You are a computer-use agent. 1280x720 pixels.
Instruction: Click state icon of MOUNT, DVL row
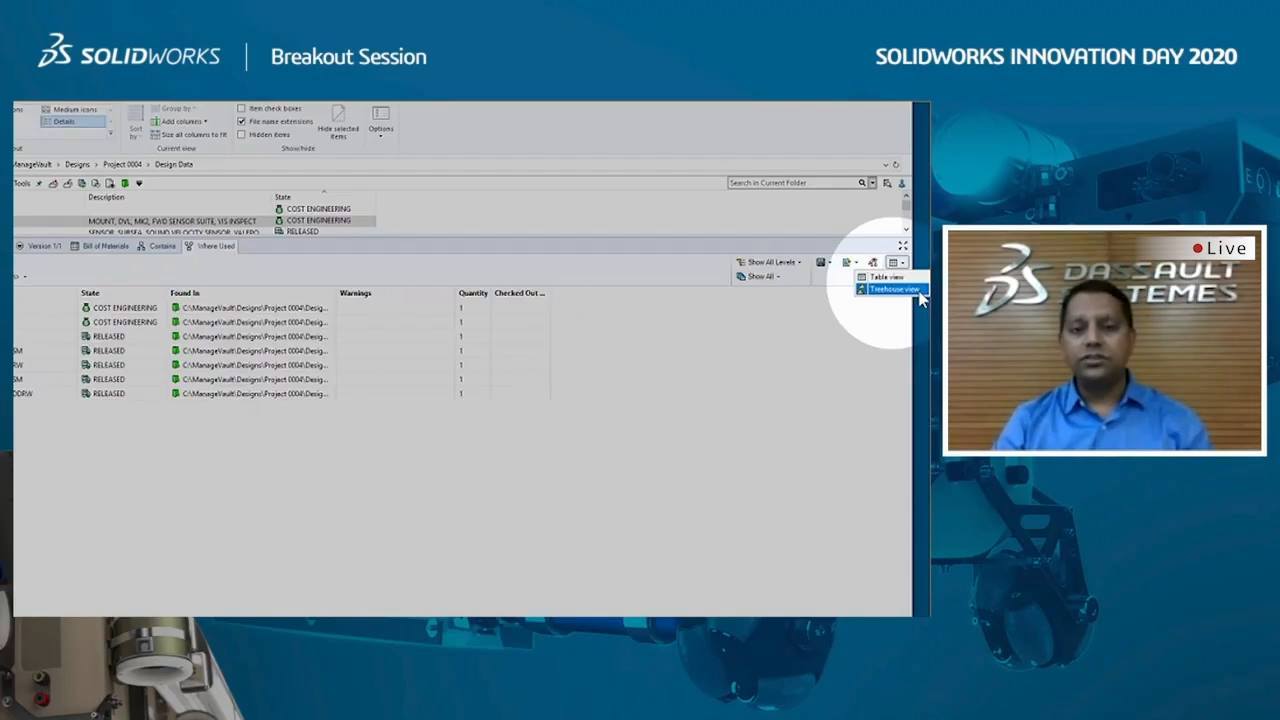coord(279,221)
